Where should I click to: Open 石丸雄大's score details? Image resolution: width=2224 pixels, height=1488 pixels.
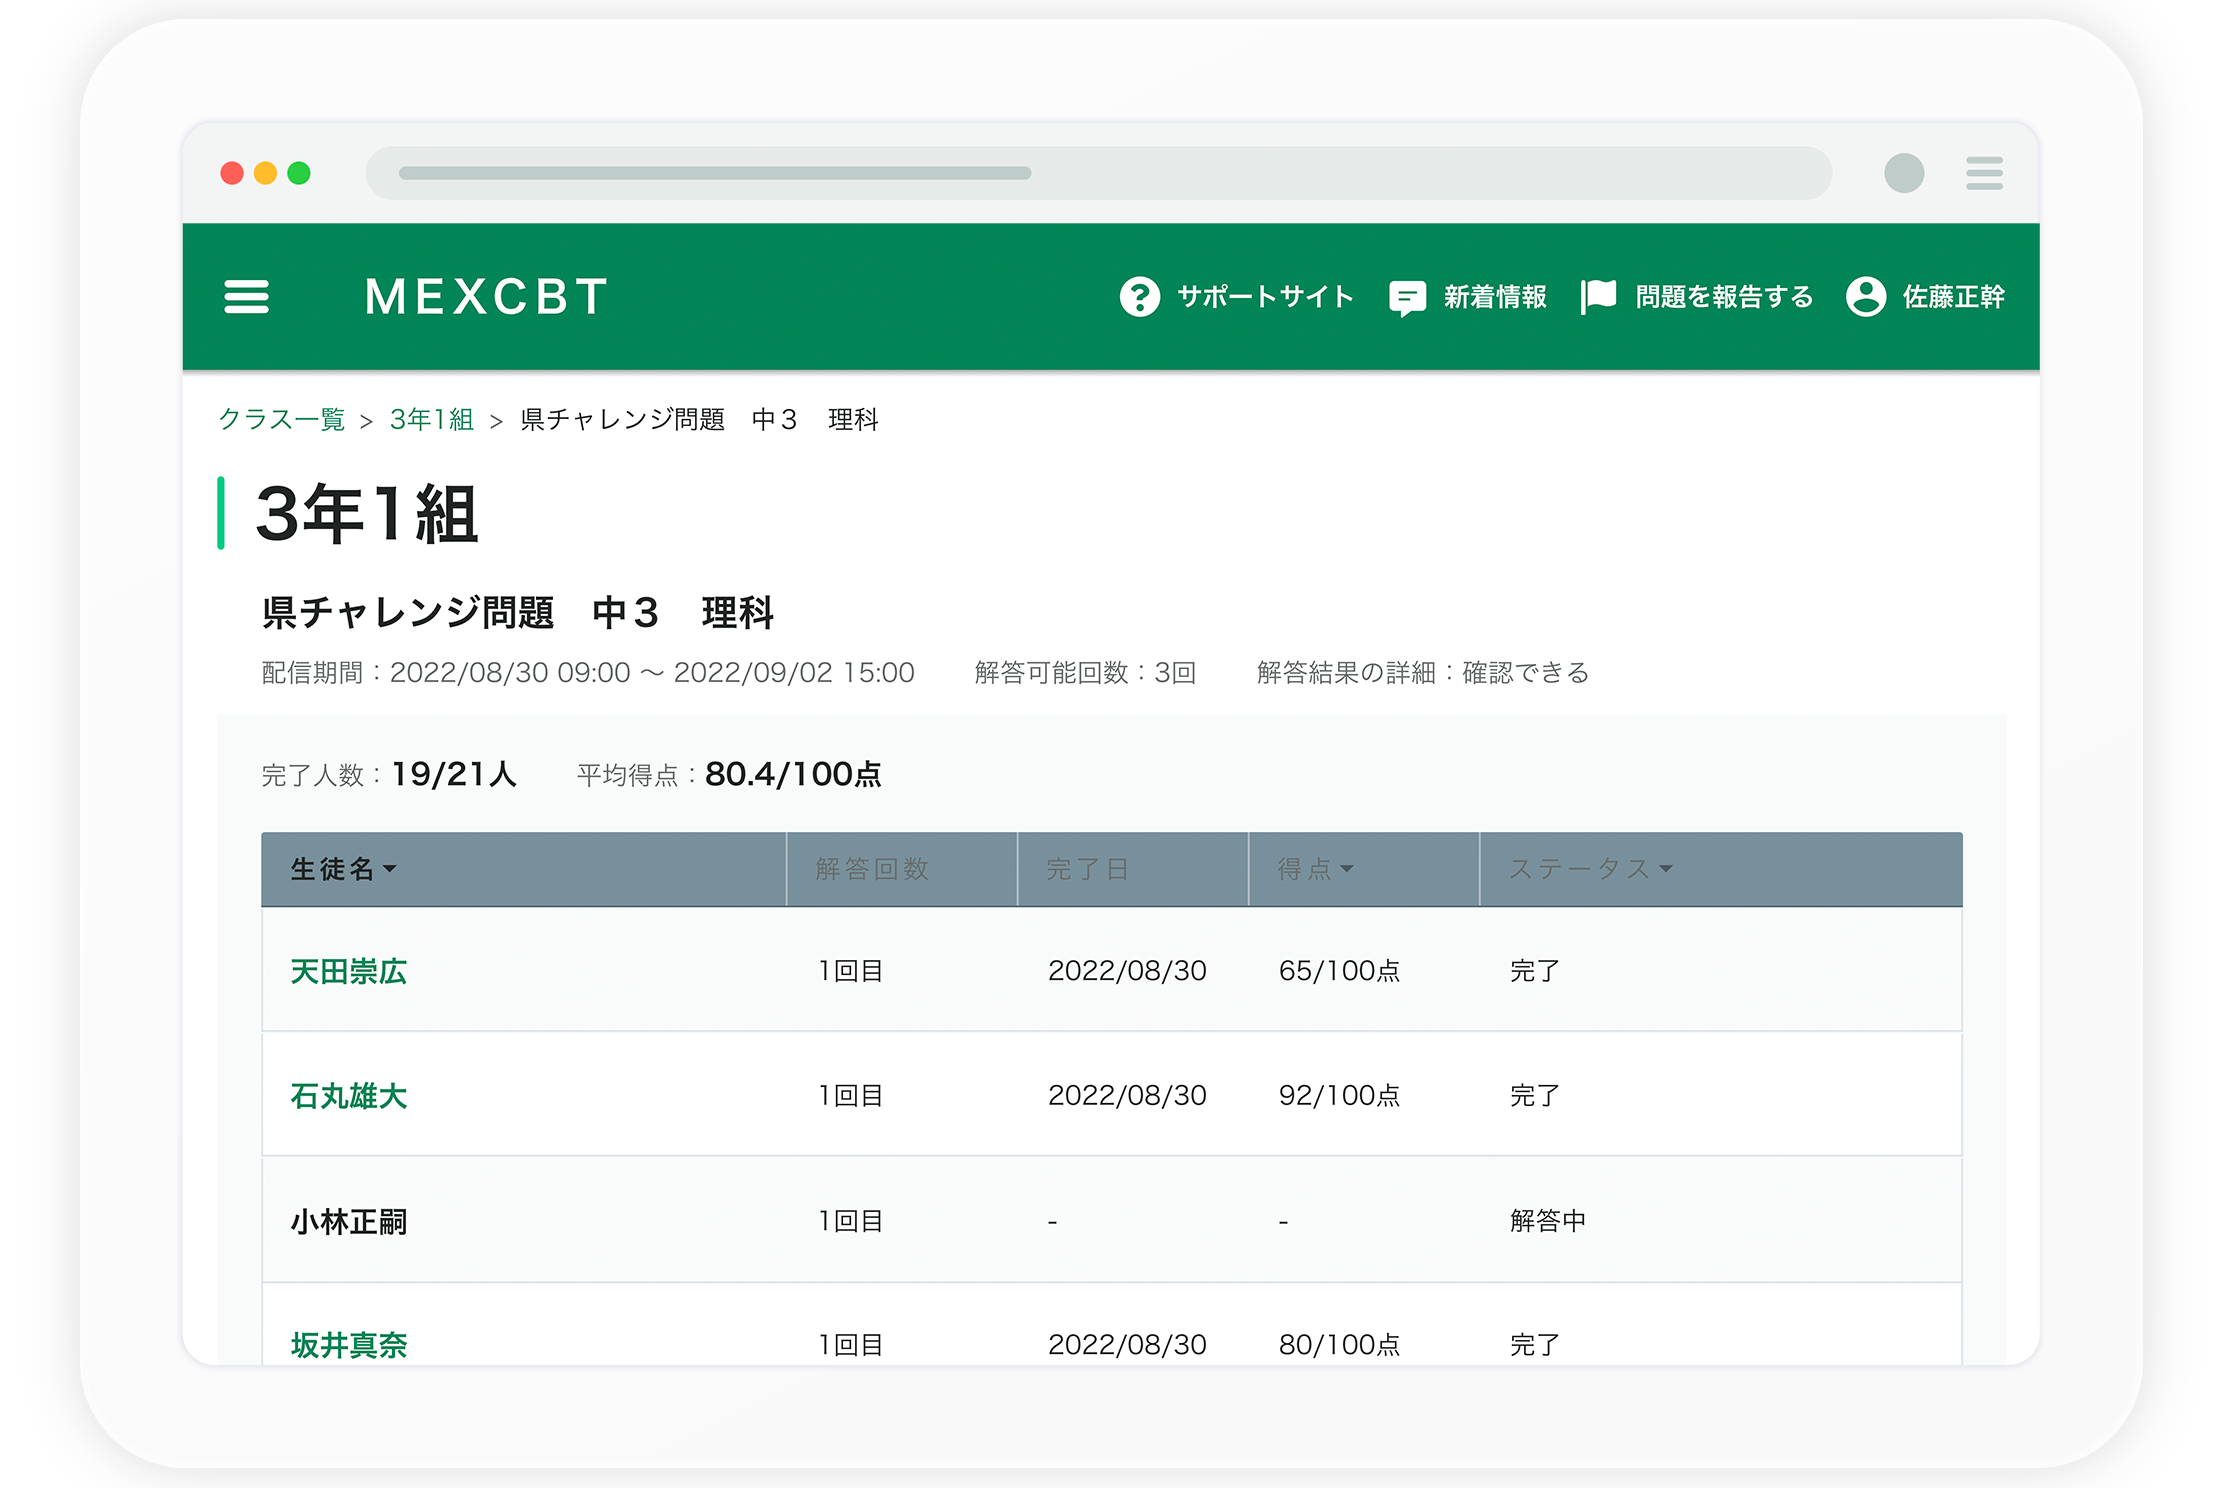(348, 1095)
